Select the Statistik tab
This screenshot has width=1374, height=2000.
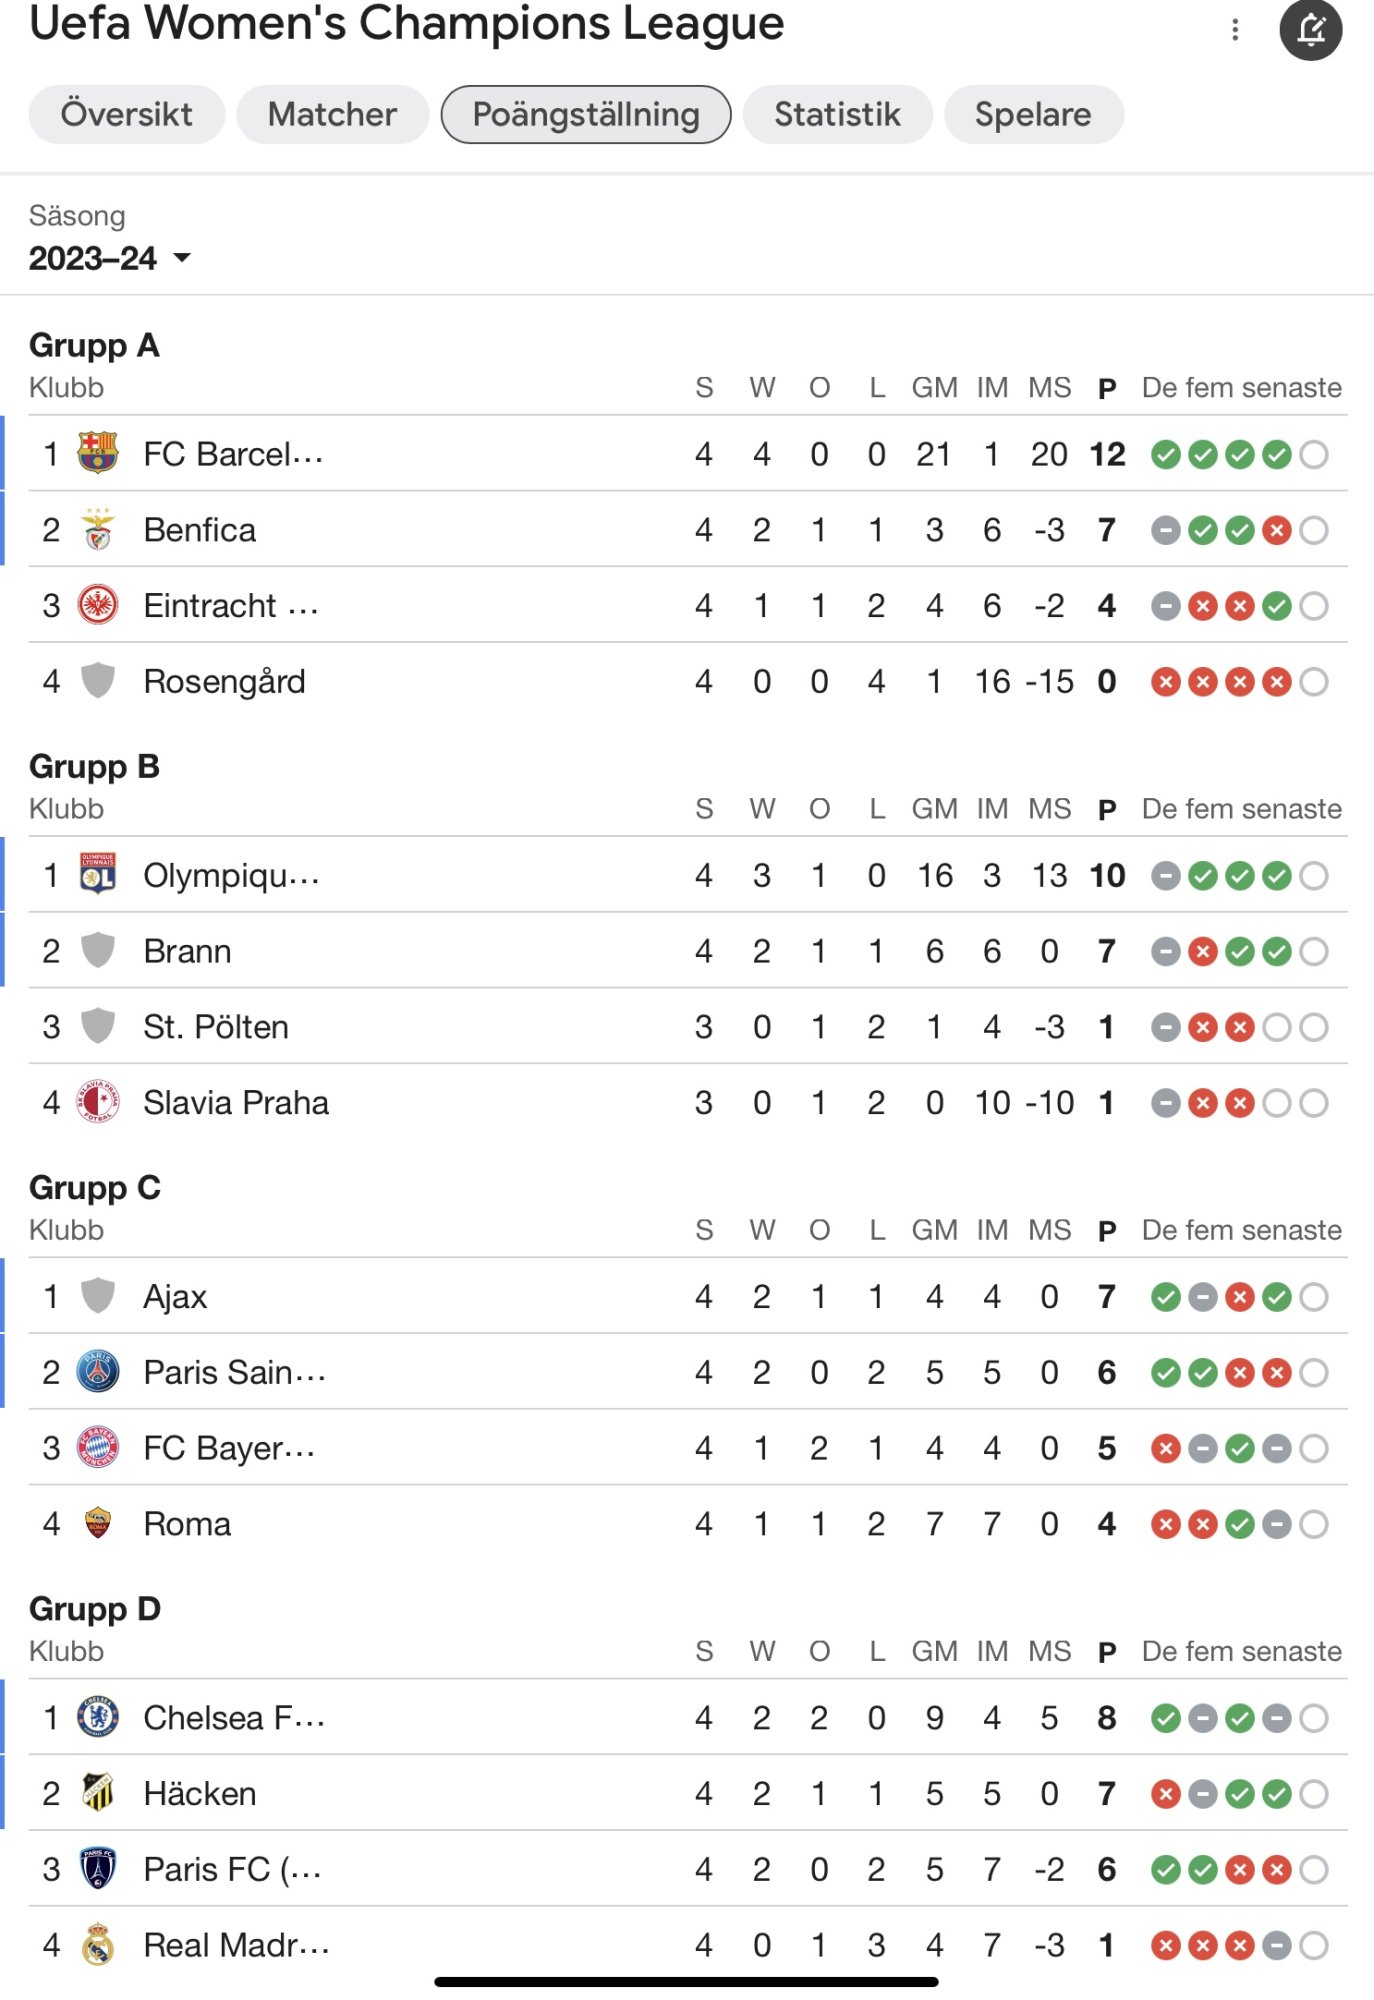coord(838,114)
